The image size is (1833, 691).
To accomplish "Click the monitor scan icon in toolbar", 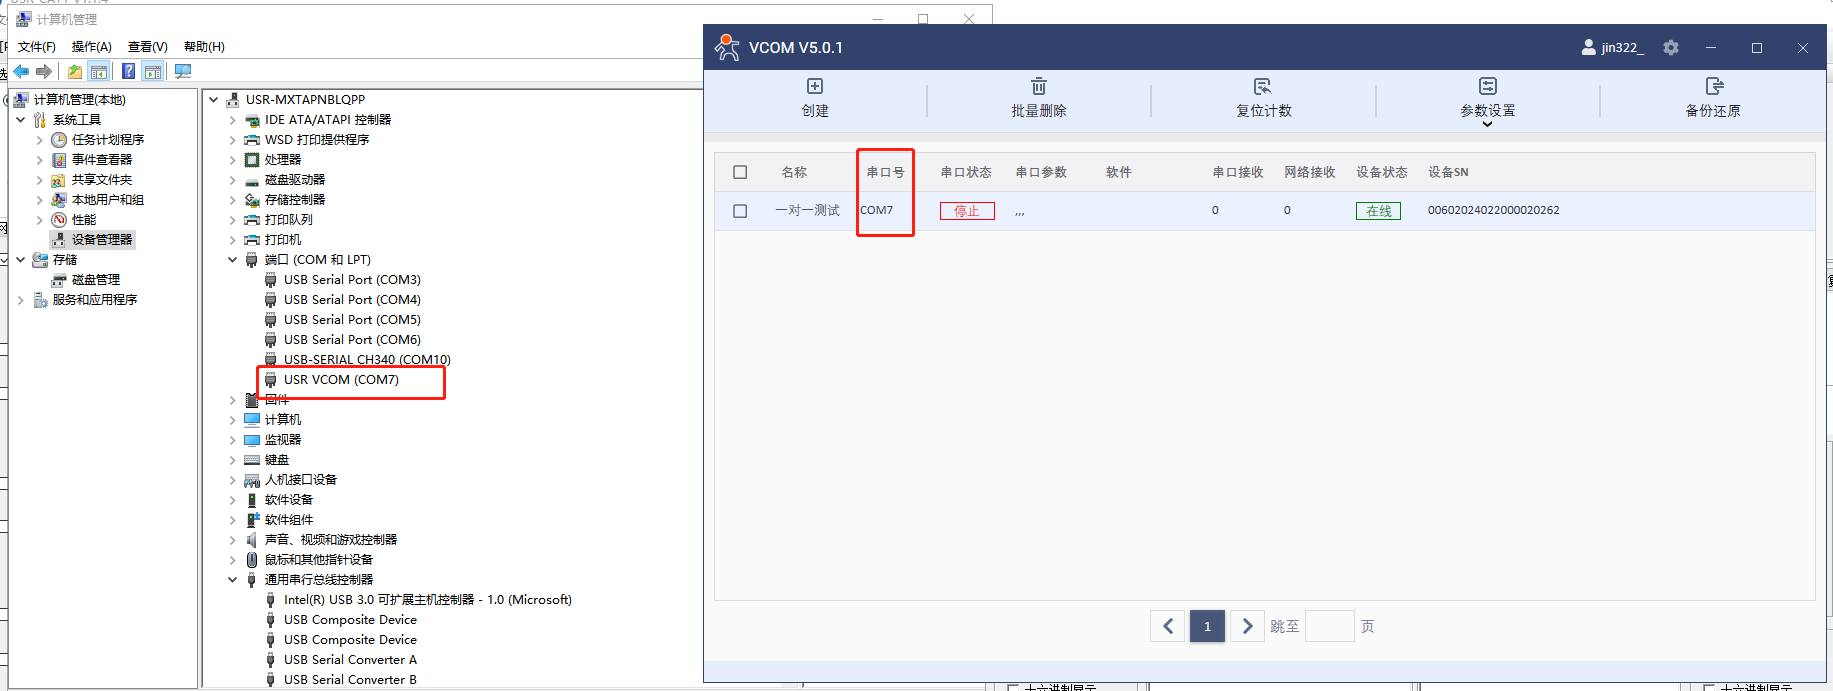I will (182, 71).
